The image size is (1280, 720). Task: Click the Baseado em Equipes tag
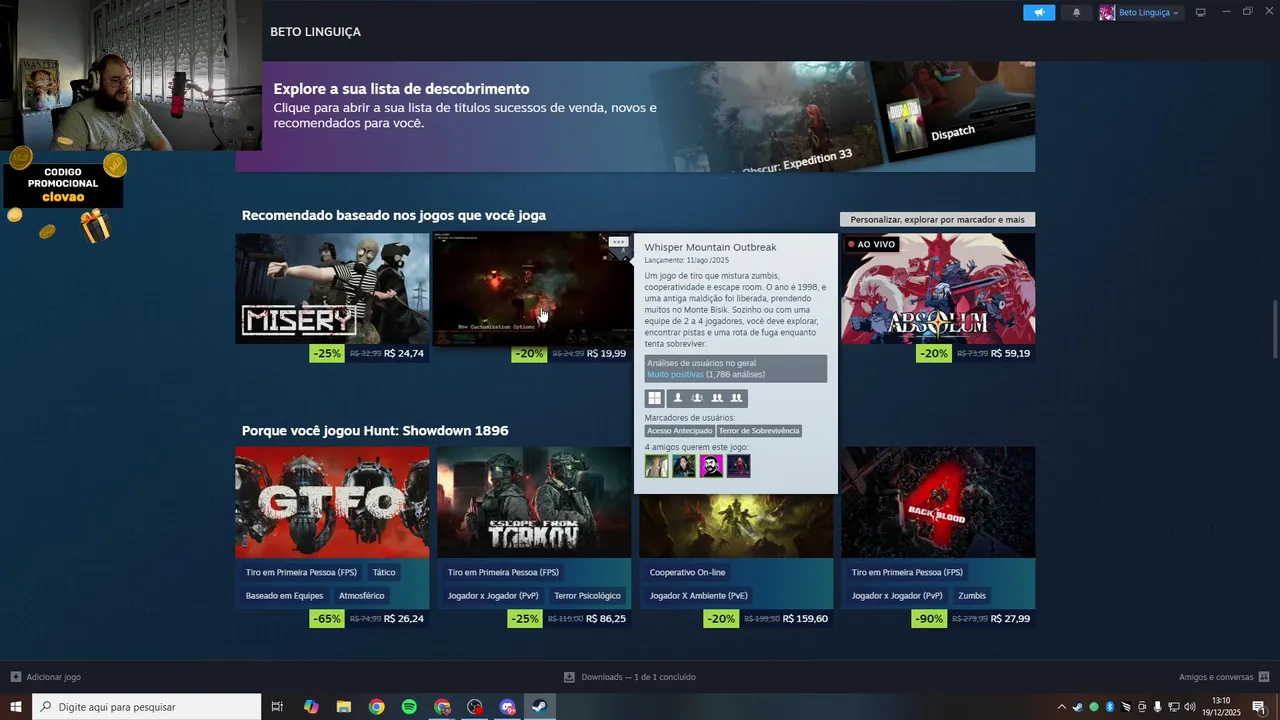click(x=285, y=595)
